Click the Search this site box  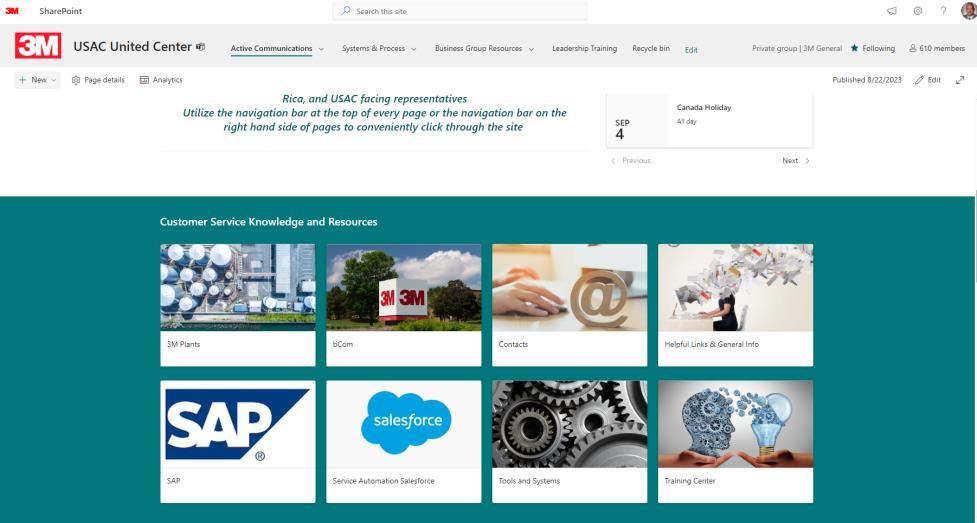(x=460, y=11)
